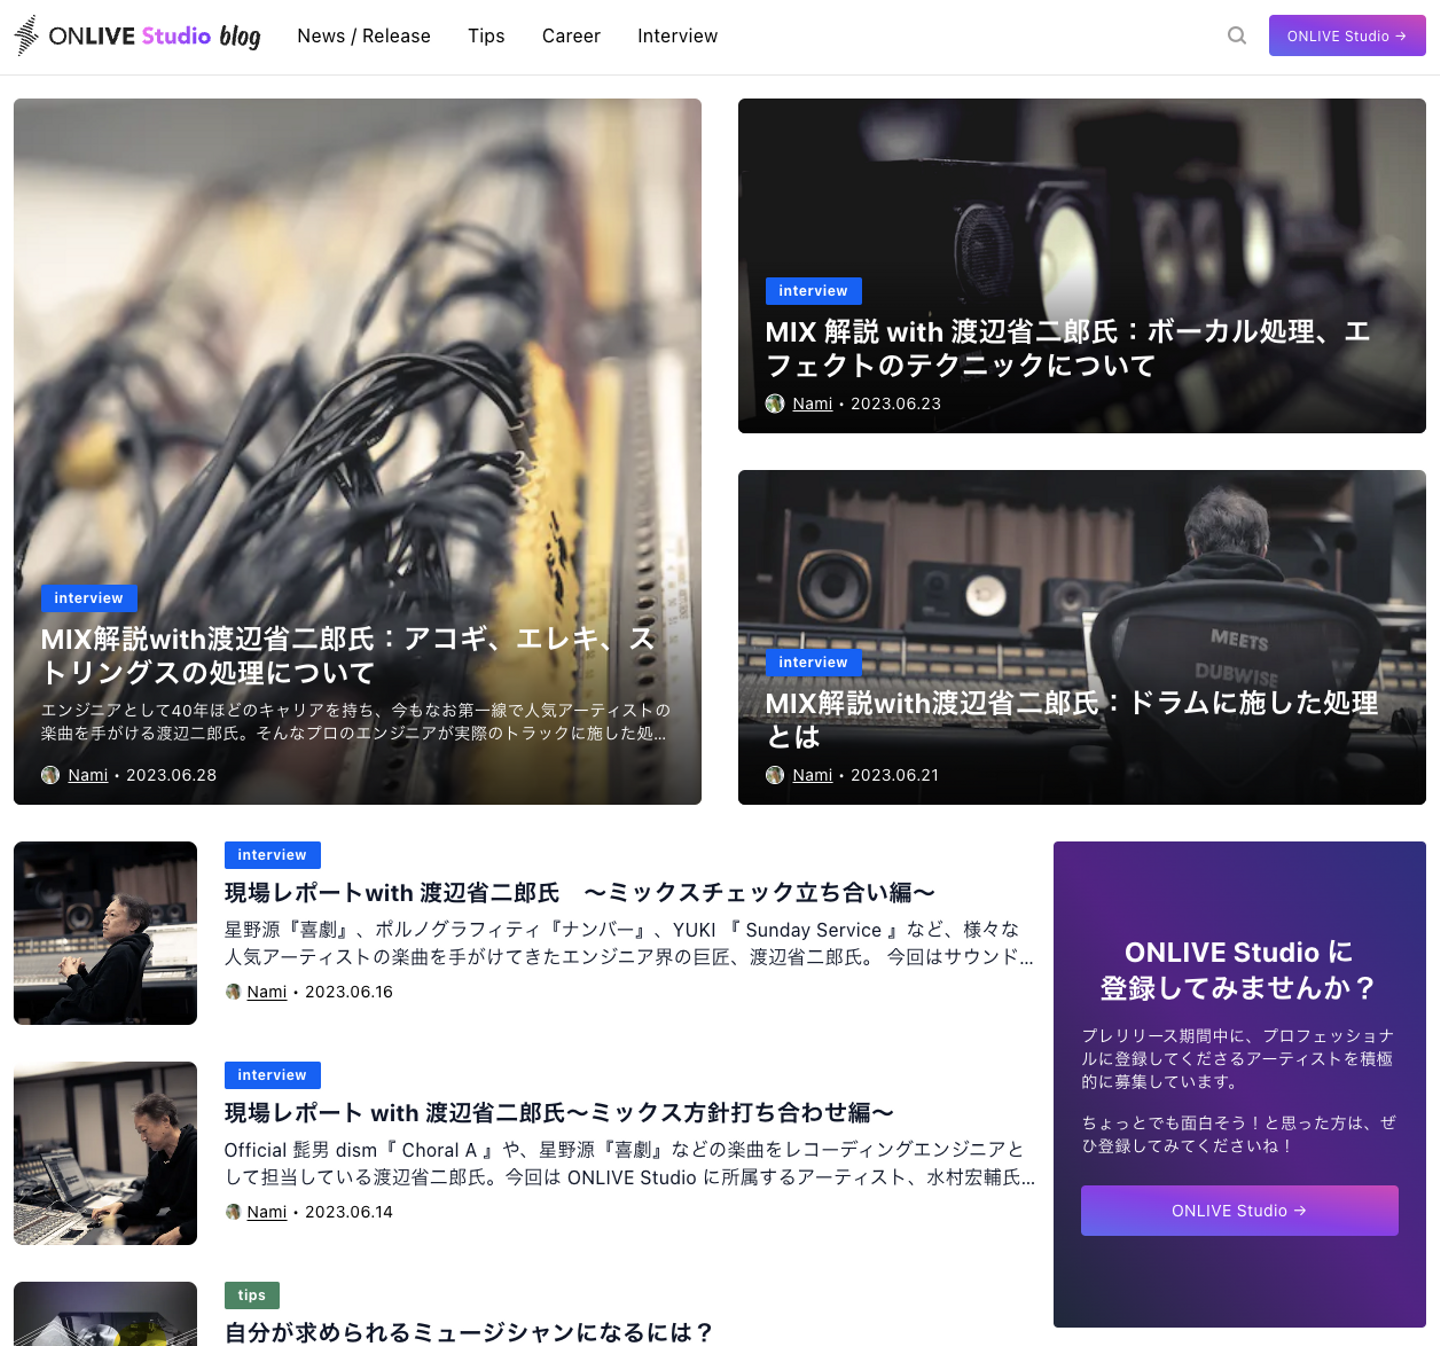Open article 現場レポート ミックス方針打ち合わせ編
Viewport: 1440px width, 1346px height.
coord(559,1112)
